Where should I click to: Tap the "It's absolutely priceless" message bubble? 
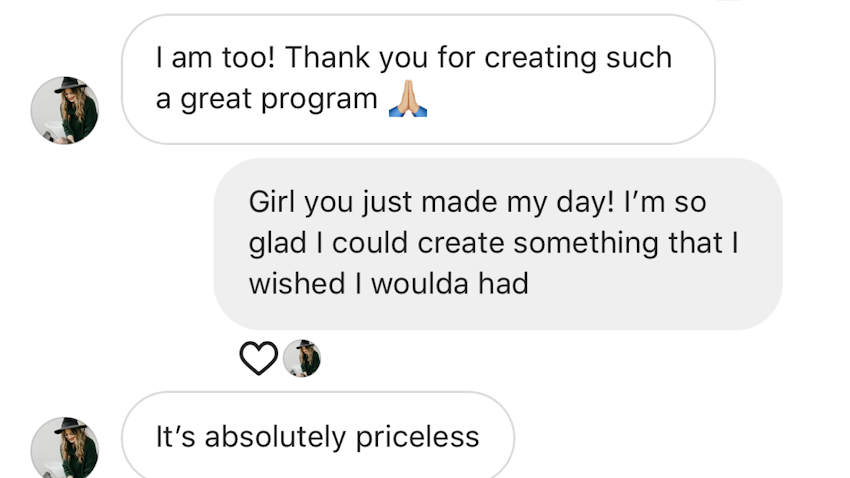[318, 437]
